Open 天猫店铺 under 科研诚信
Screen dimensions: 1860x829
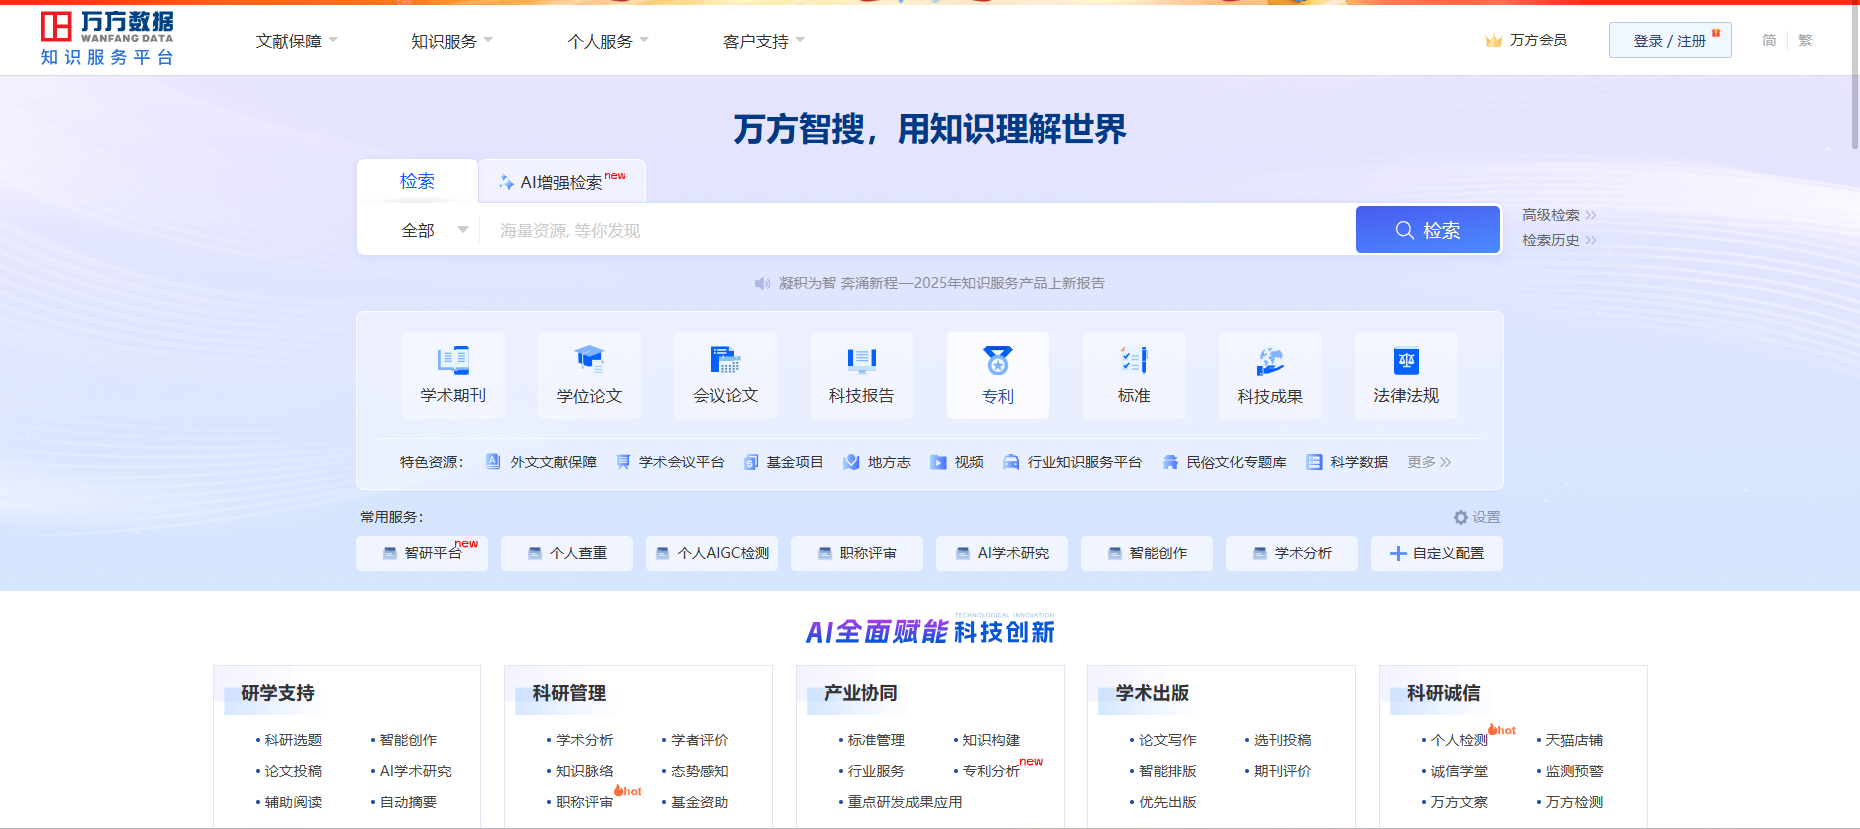pyautogui.click(x=1574, y=740)
